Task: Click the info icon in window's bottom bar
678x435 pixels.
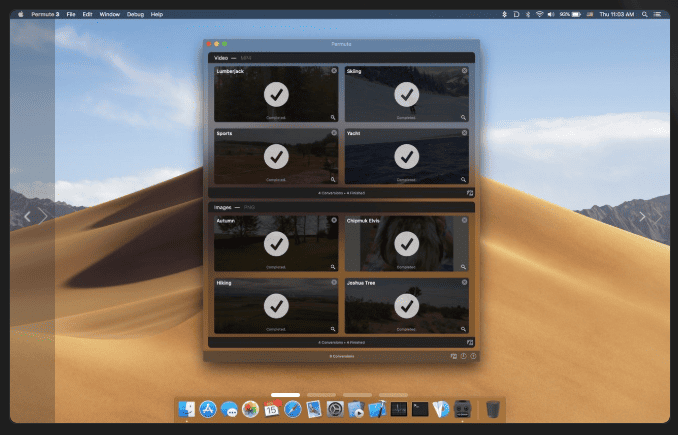Action: 473,356
